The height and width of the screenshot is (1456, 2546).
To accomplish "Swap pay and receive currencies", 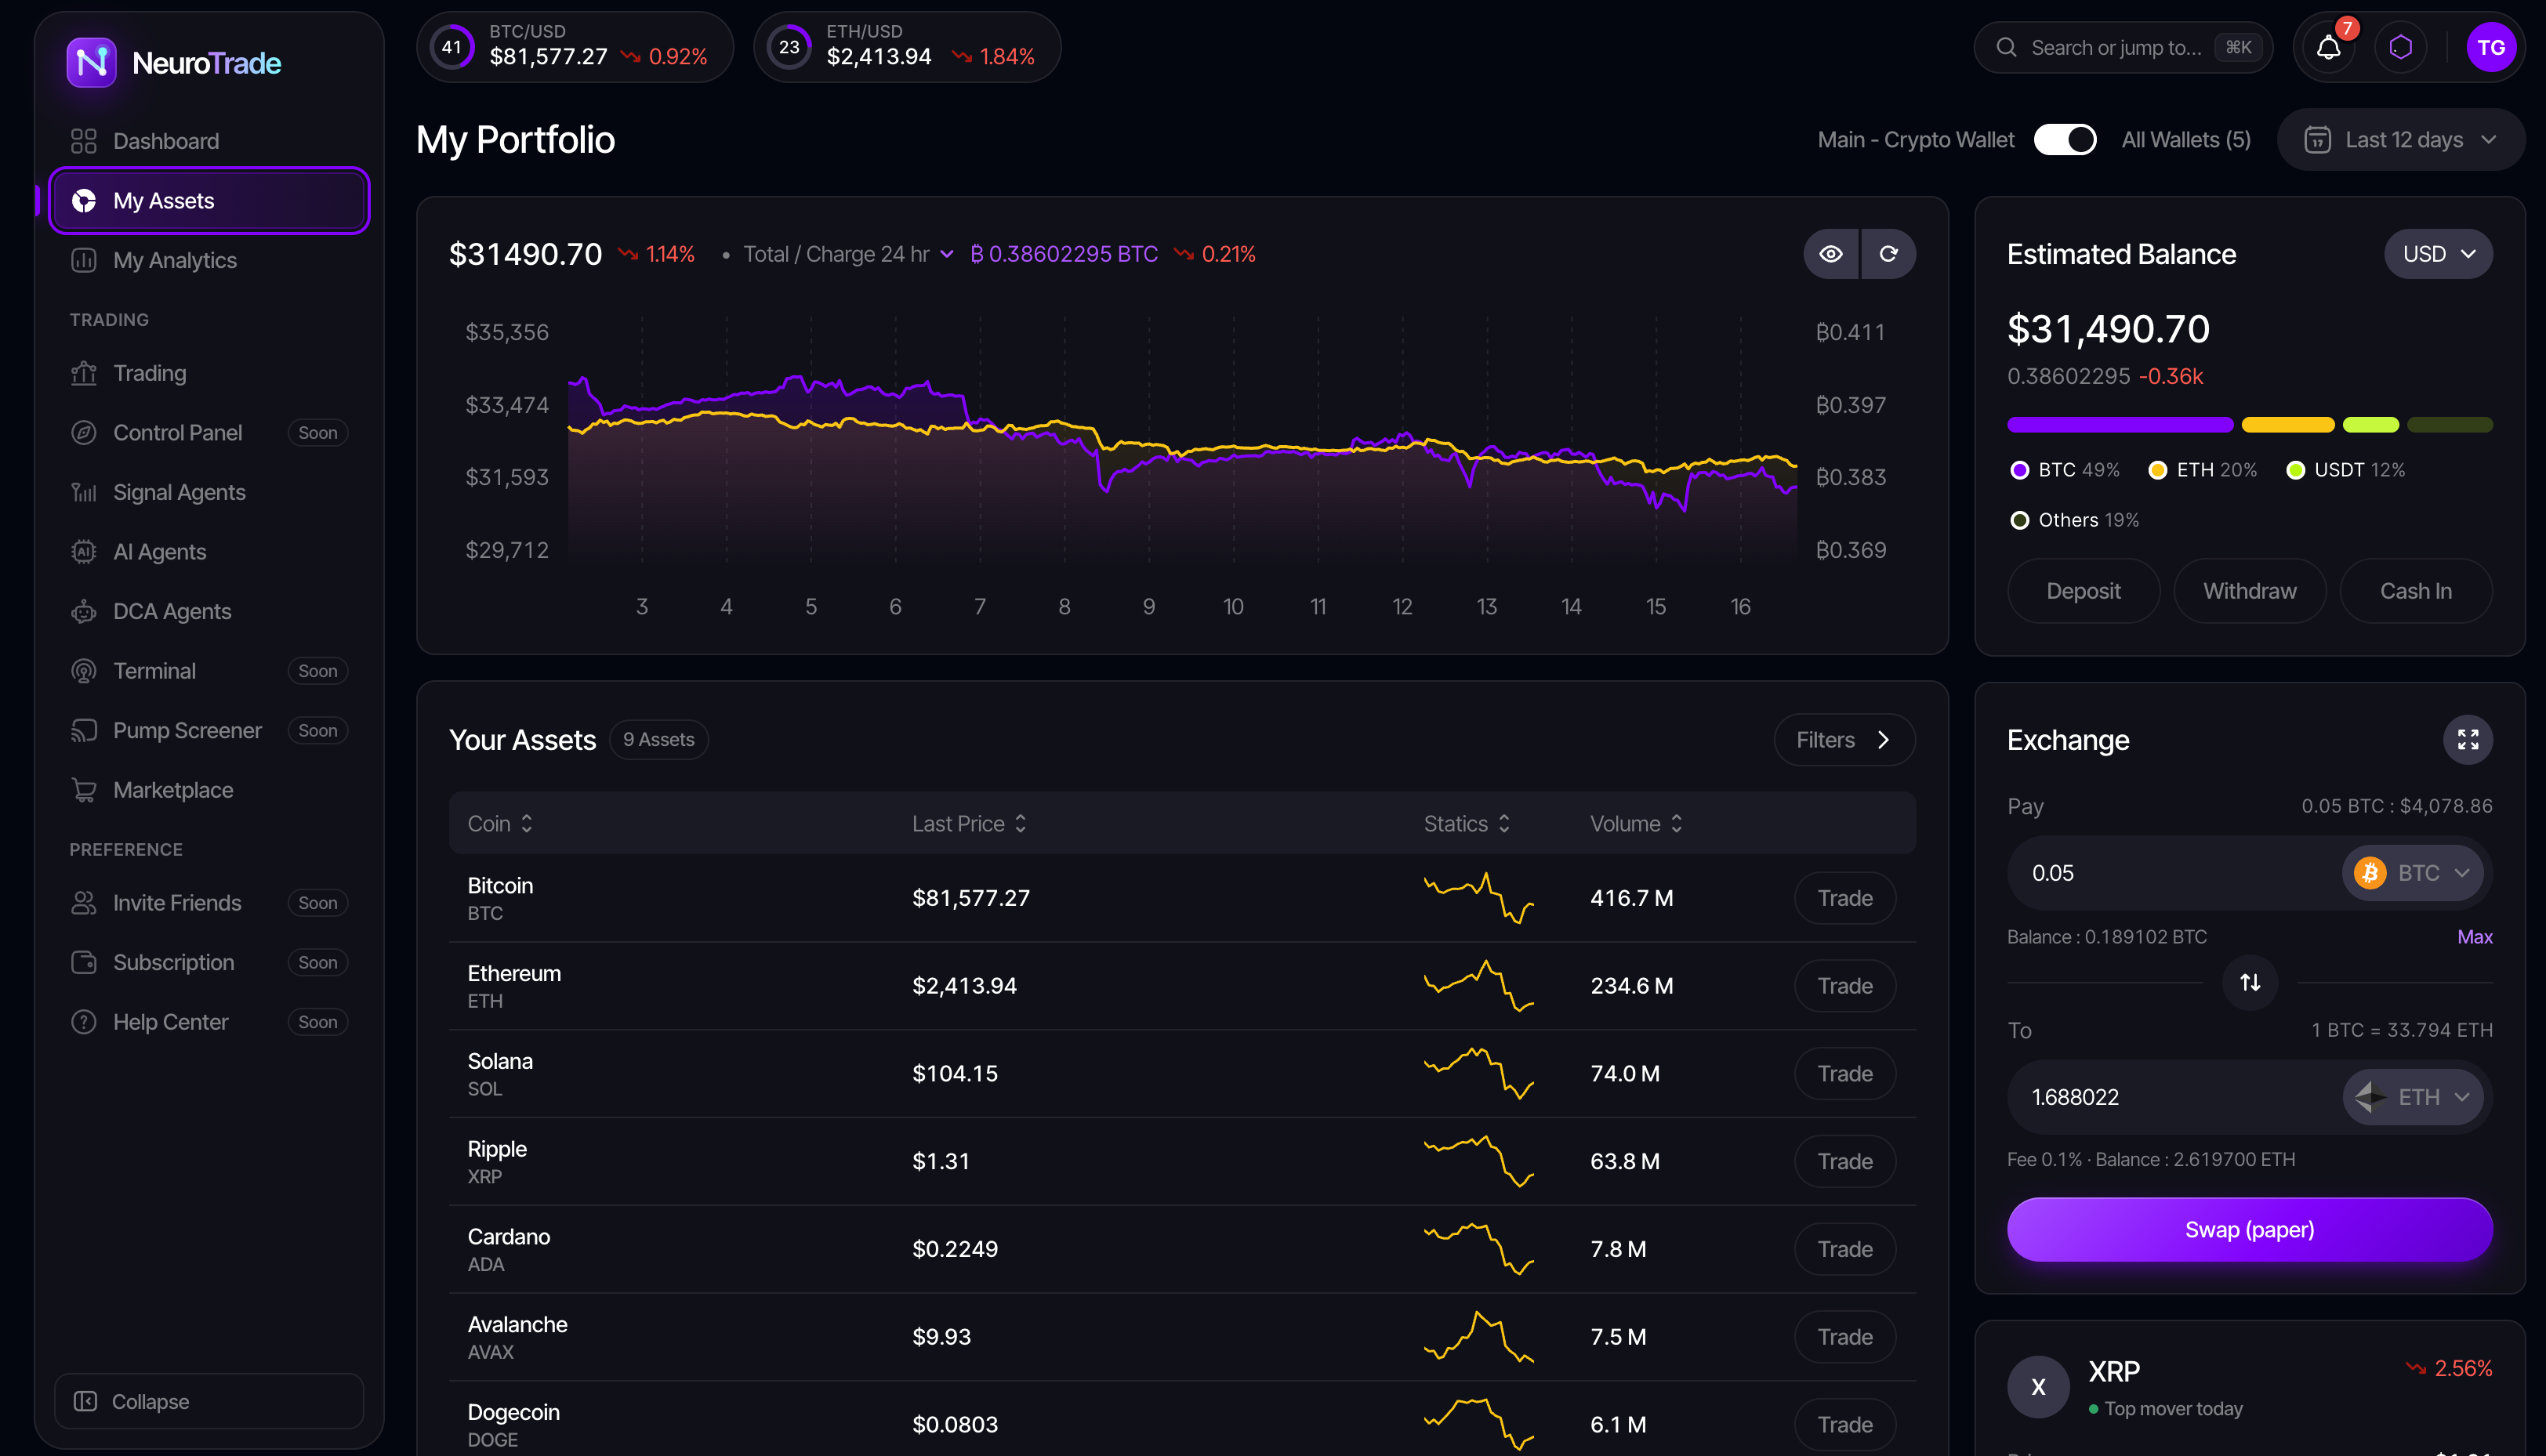I will click(x=2250, y=983).
